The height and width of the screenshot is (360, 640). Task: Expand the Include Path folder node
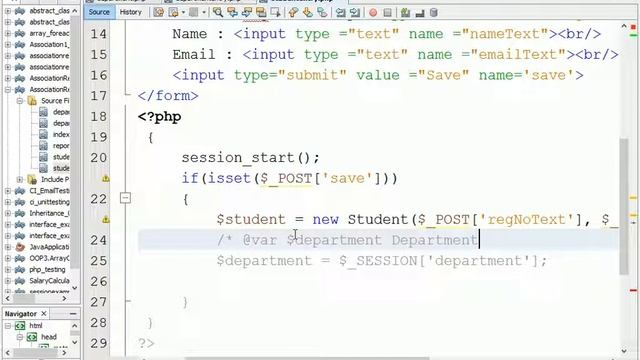click(x=19, y=179)
